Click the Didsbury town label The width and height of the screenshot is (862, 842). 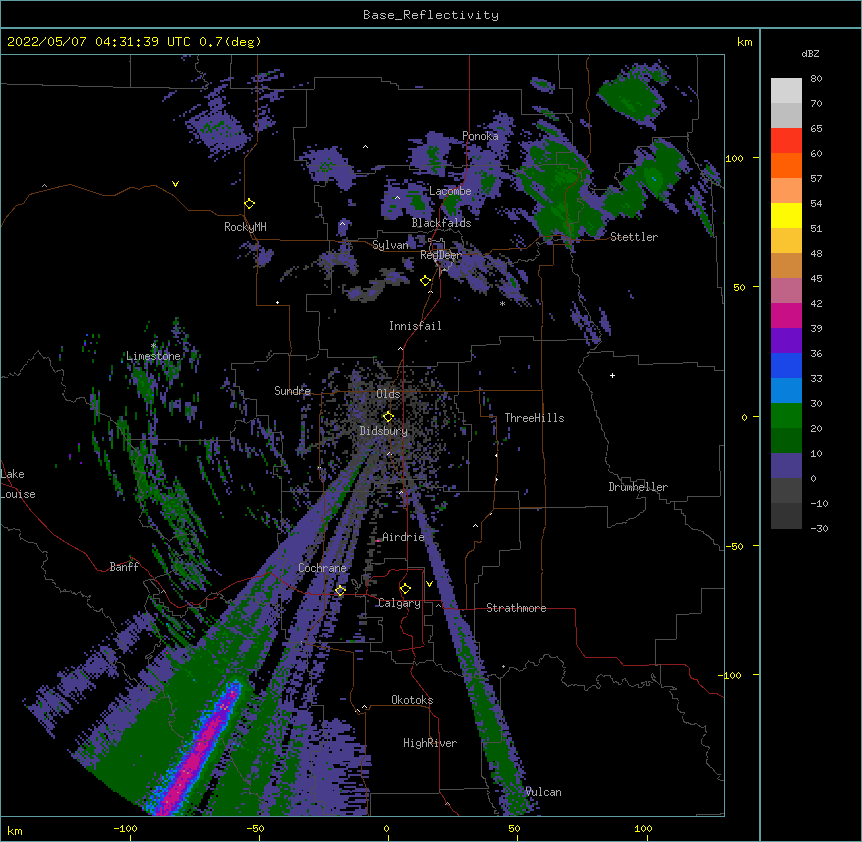pos(384,431)
